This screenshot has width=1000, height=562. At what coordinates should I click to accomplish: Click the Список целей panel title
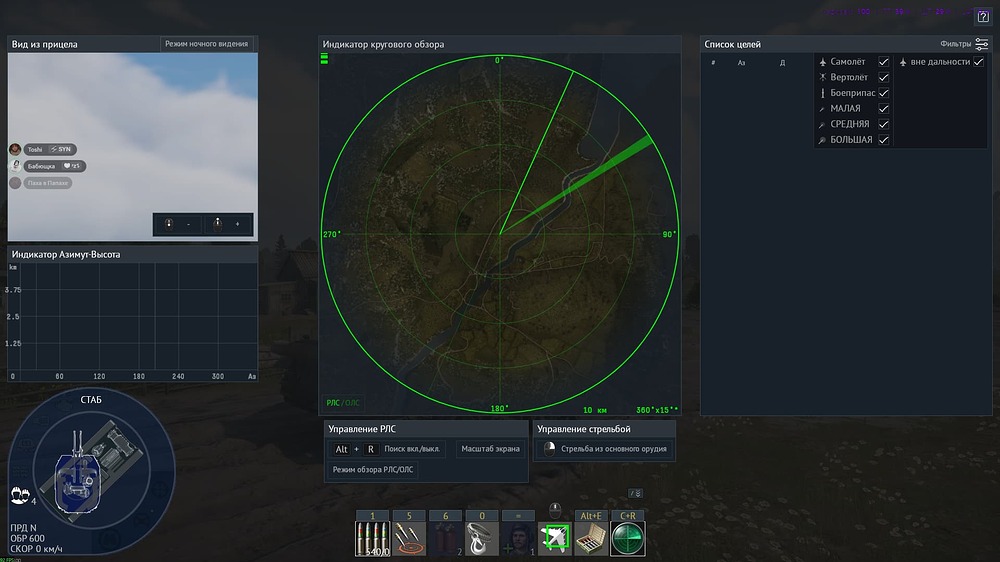click(x=732, y=44)
